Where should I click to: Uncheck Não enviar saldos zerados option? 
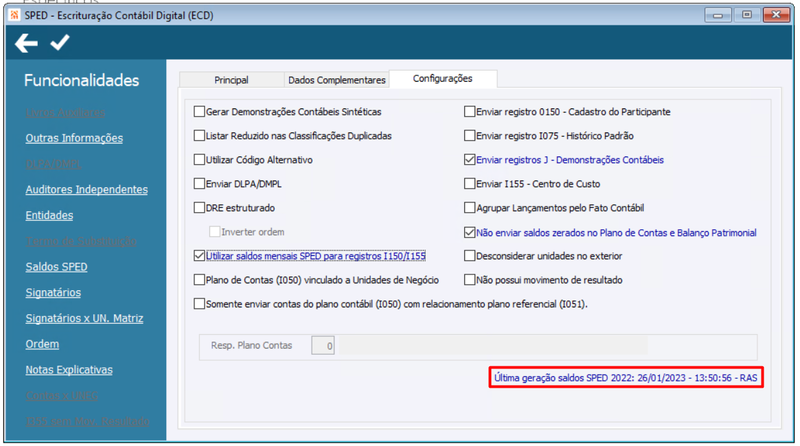(469, 233)
